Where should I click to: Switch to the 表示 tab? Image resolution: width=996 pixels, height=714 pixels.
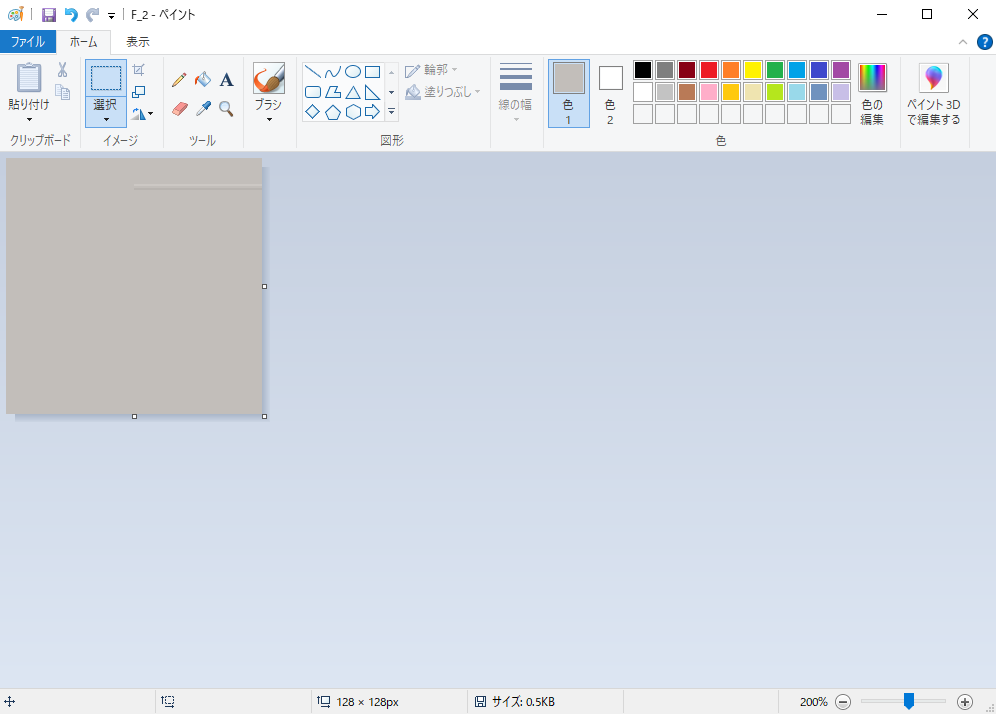(x=138, y=42)
